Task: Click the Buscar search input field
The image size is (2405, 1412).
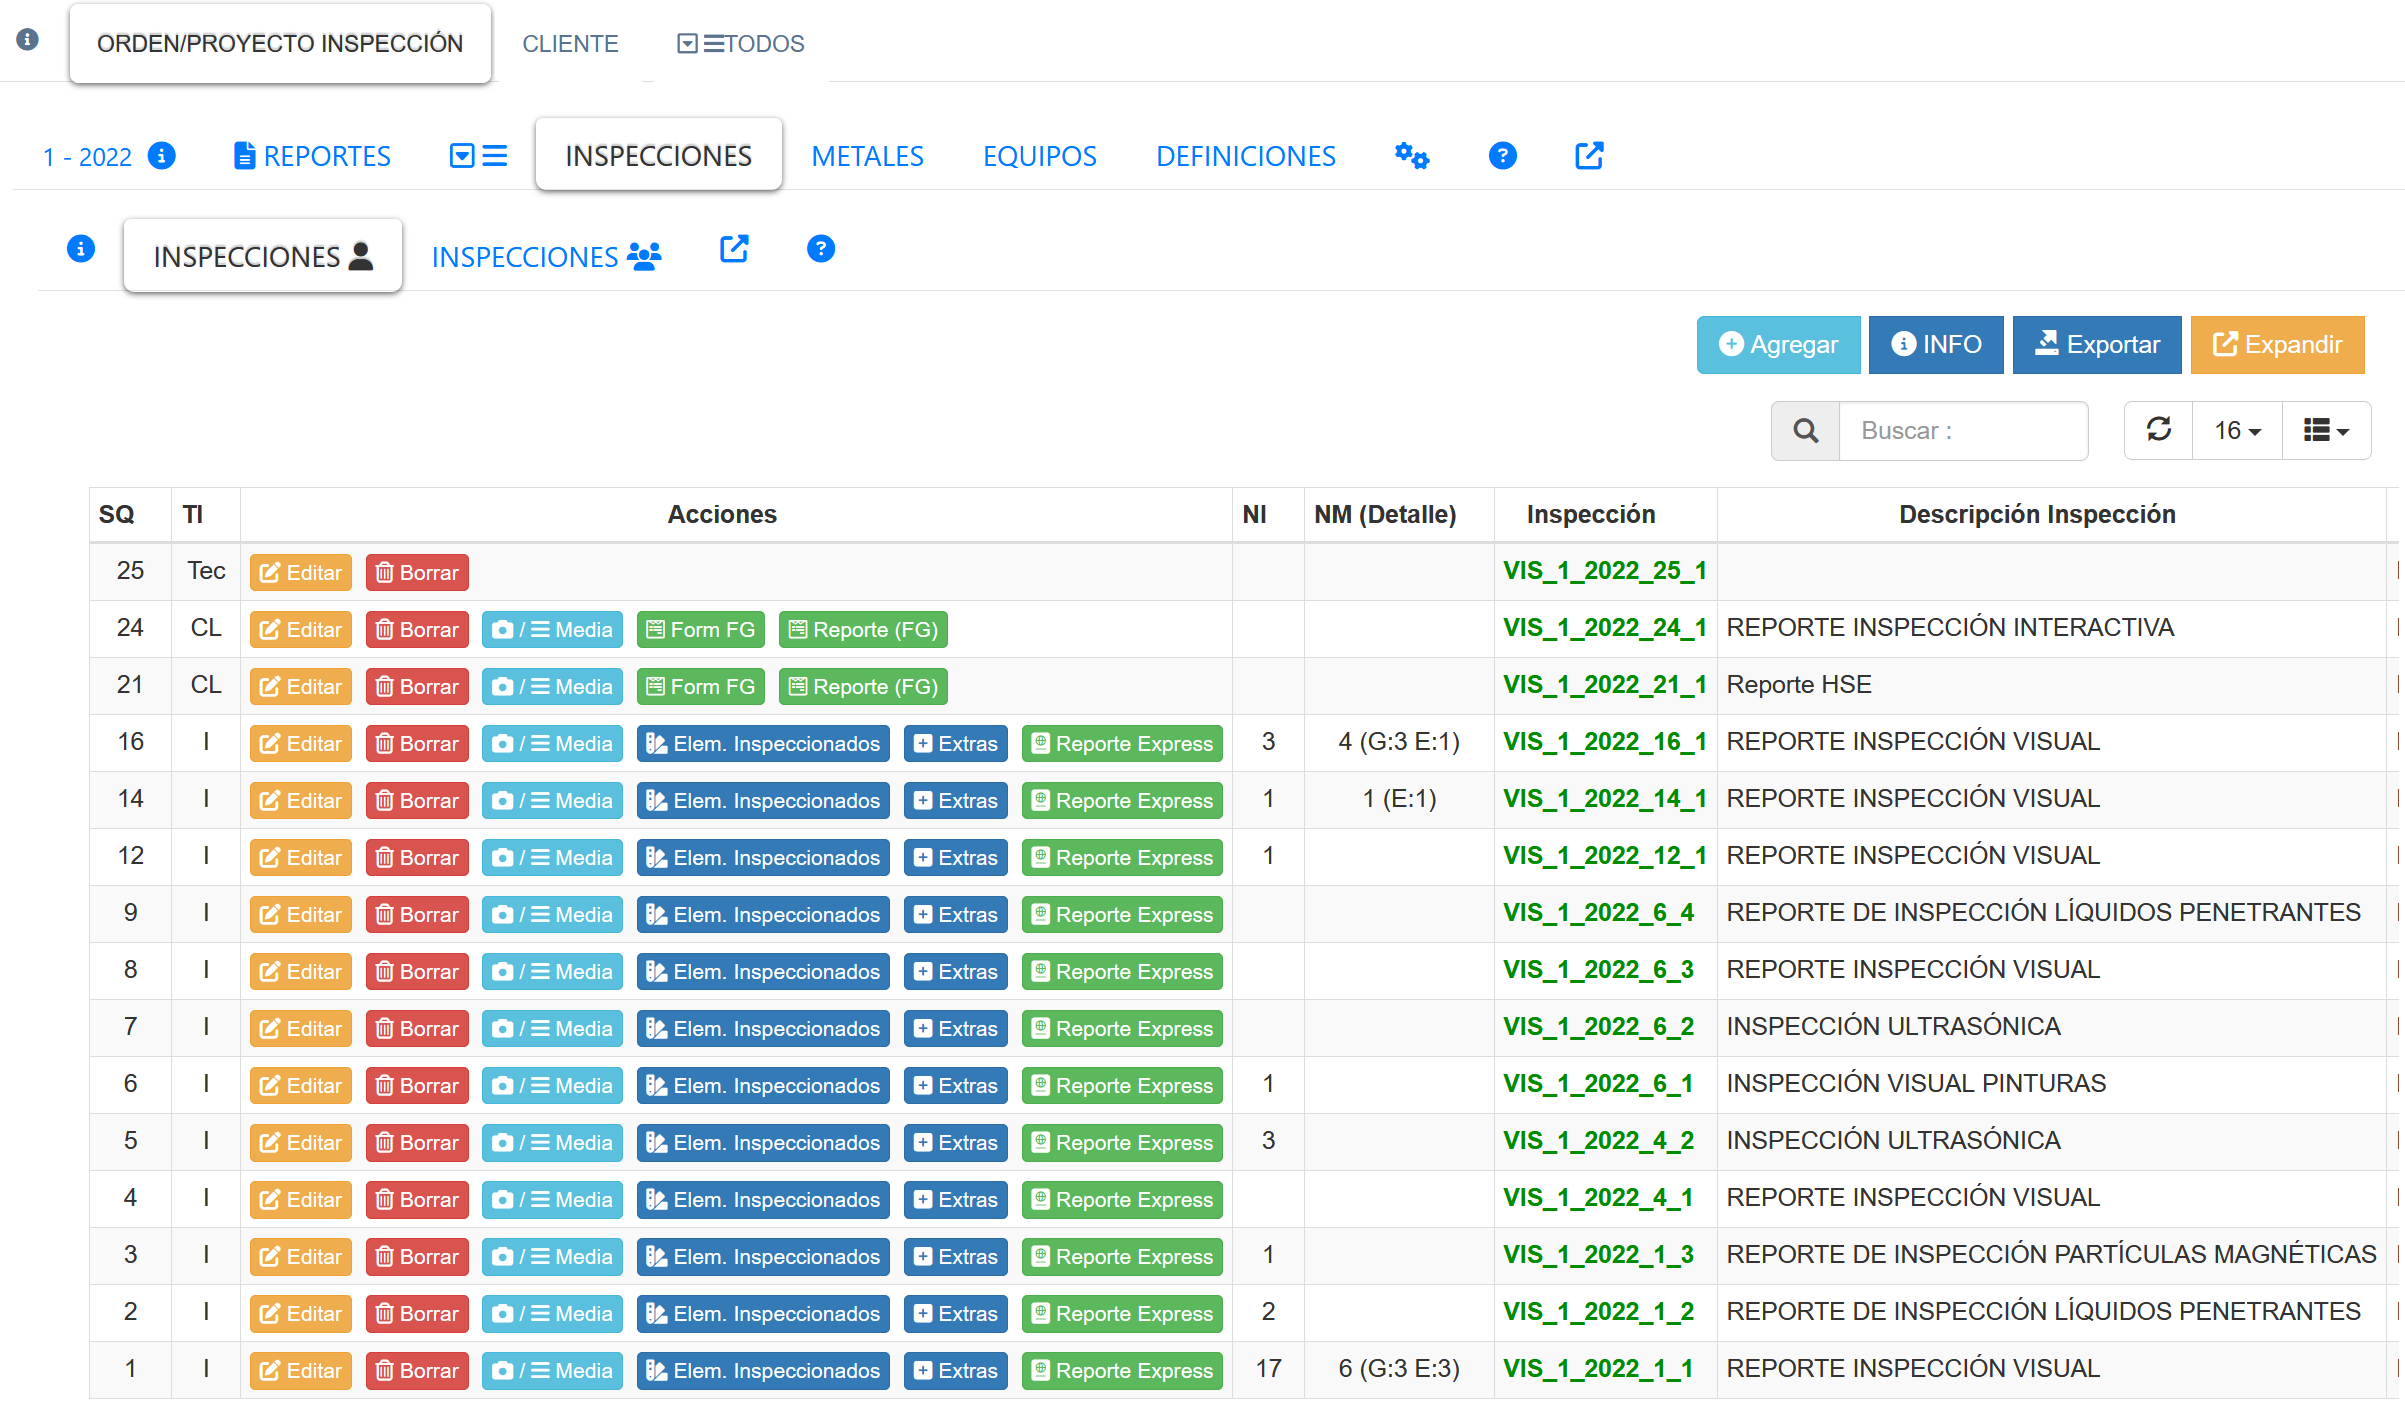Action: (x=1962, y=431)
